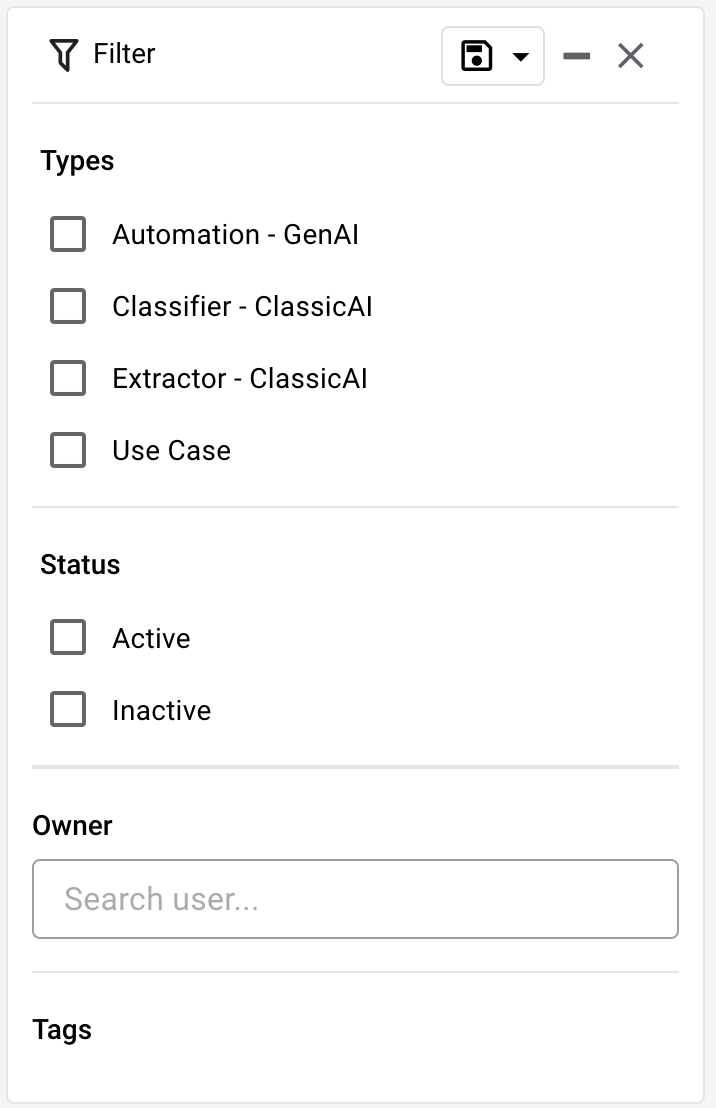
Task: Click the funnel filter icon
Action: point(63,55)
